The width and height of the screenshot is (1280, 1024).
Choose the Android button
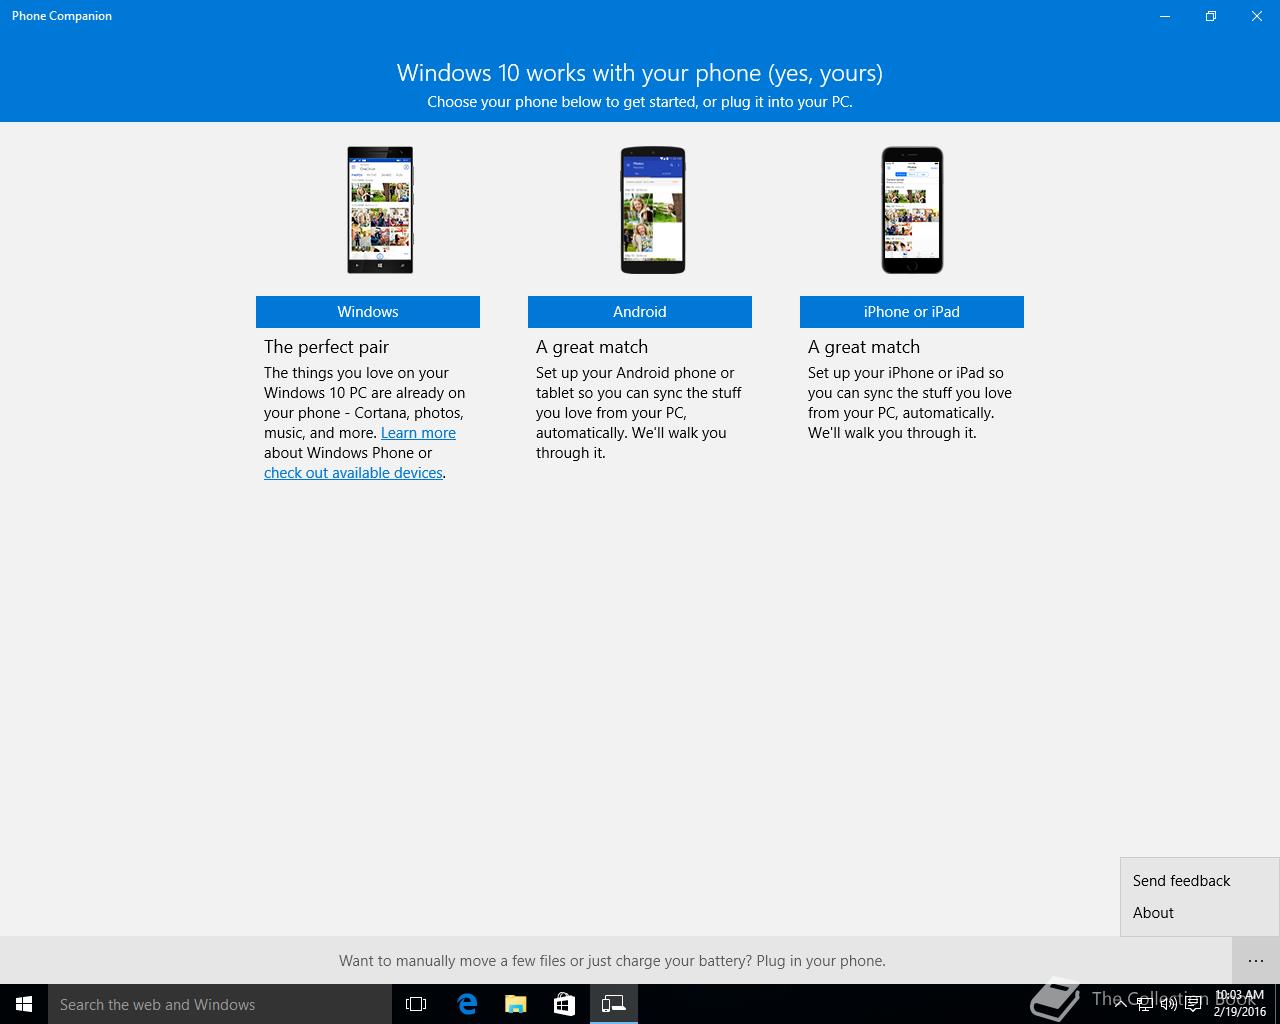(640, 312)
